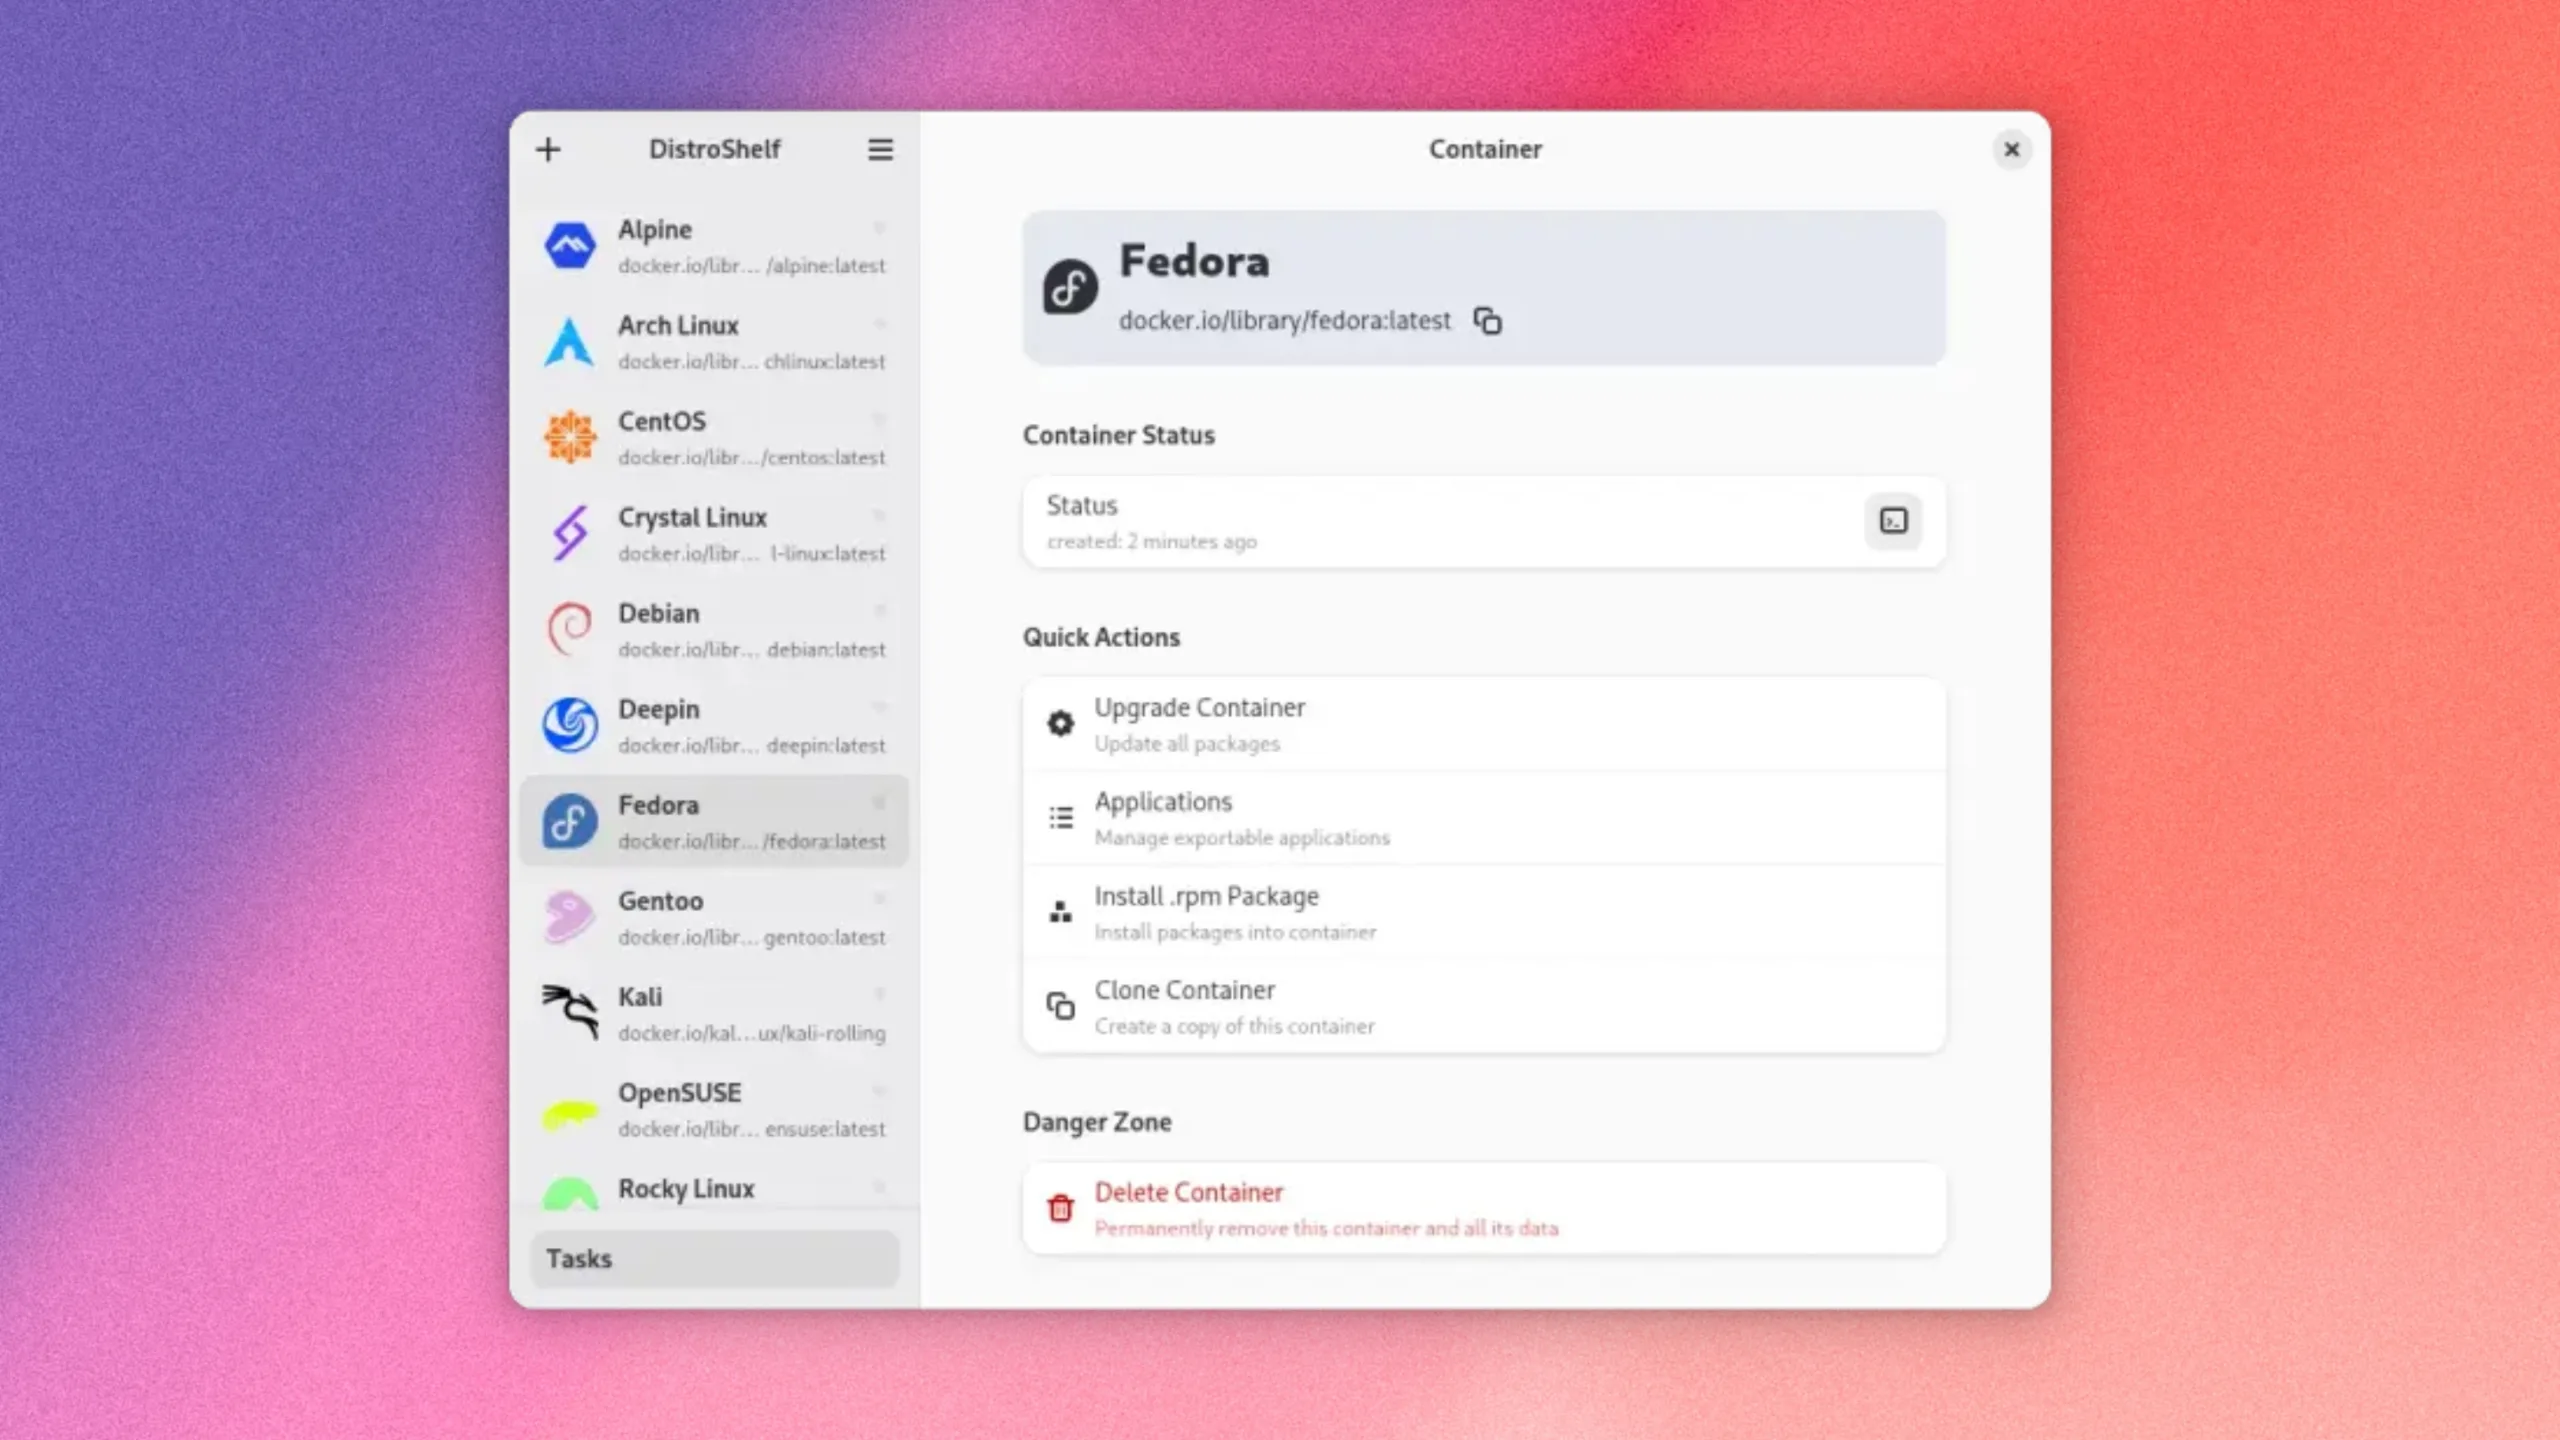2560x1440 pixels.
Task: Click the plus icon to create container
Action: [548, 150]
